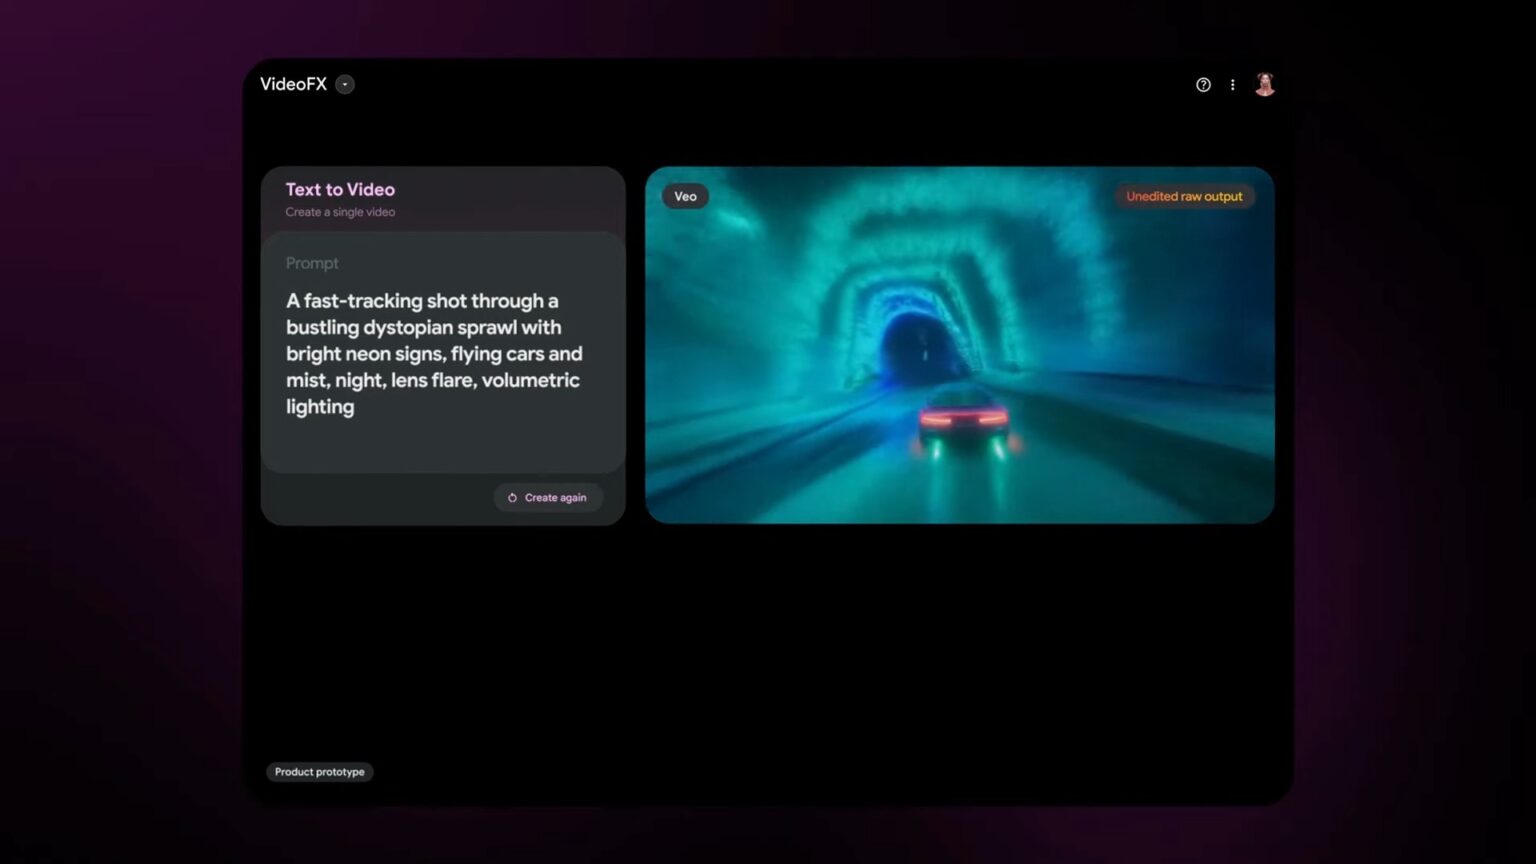Click the Product prototype badge
This screenshot has height=864, width=1536.
coord(319,772)
